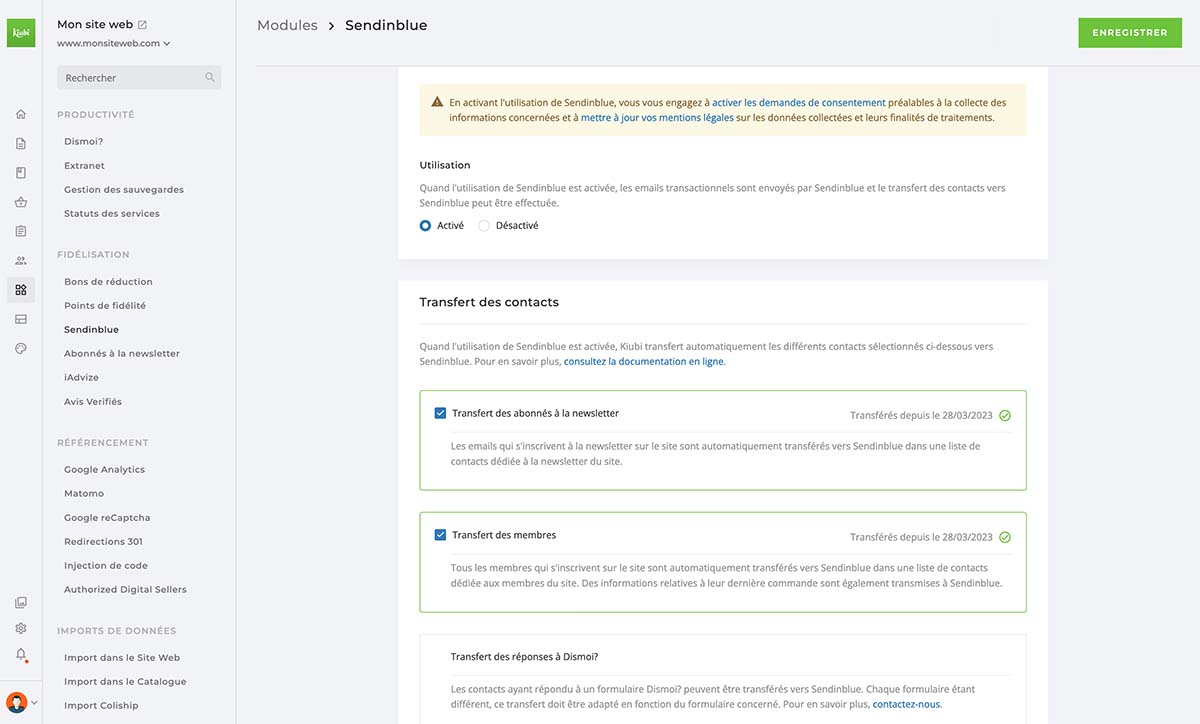Click green checkmark for members transfer
The width and height of the screenshot is (1200, 724).
(x=1005, y=537)
